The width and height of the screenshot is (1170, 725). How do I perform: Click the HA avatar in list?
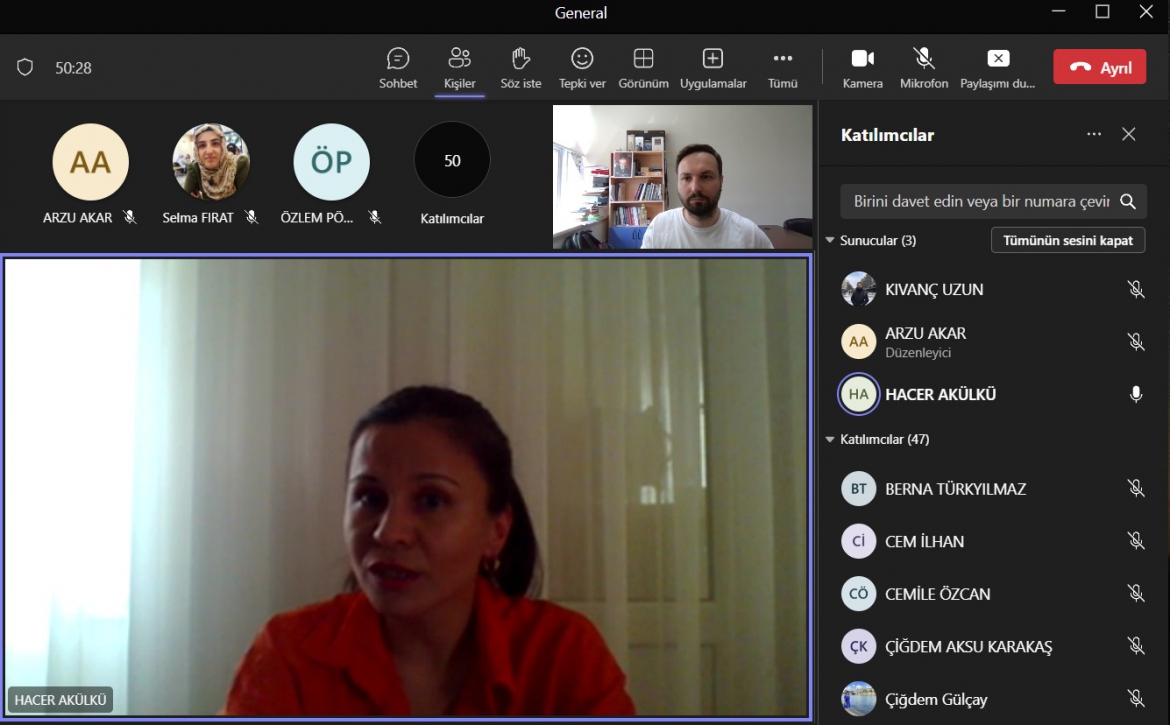point(858,394)
